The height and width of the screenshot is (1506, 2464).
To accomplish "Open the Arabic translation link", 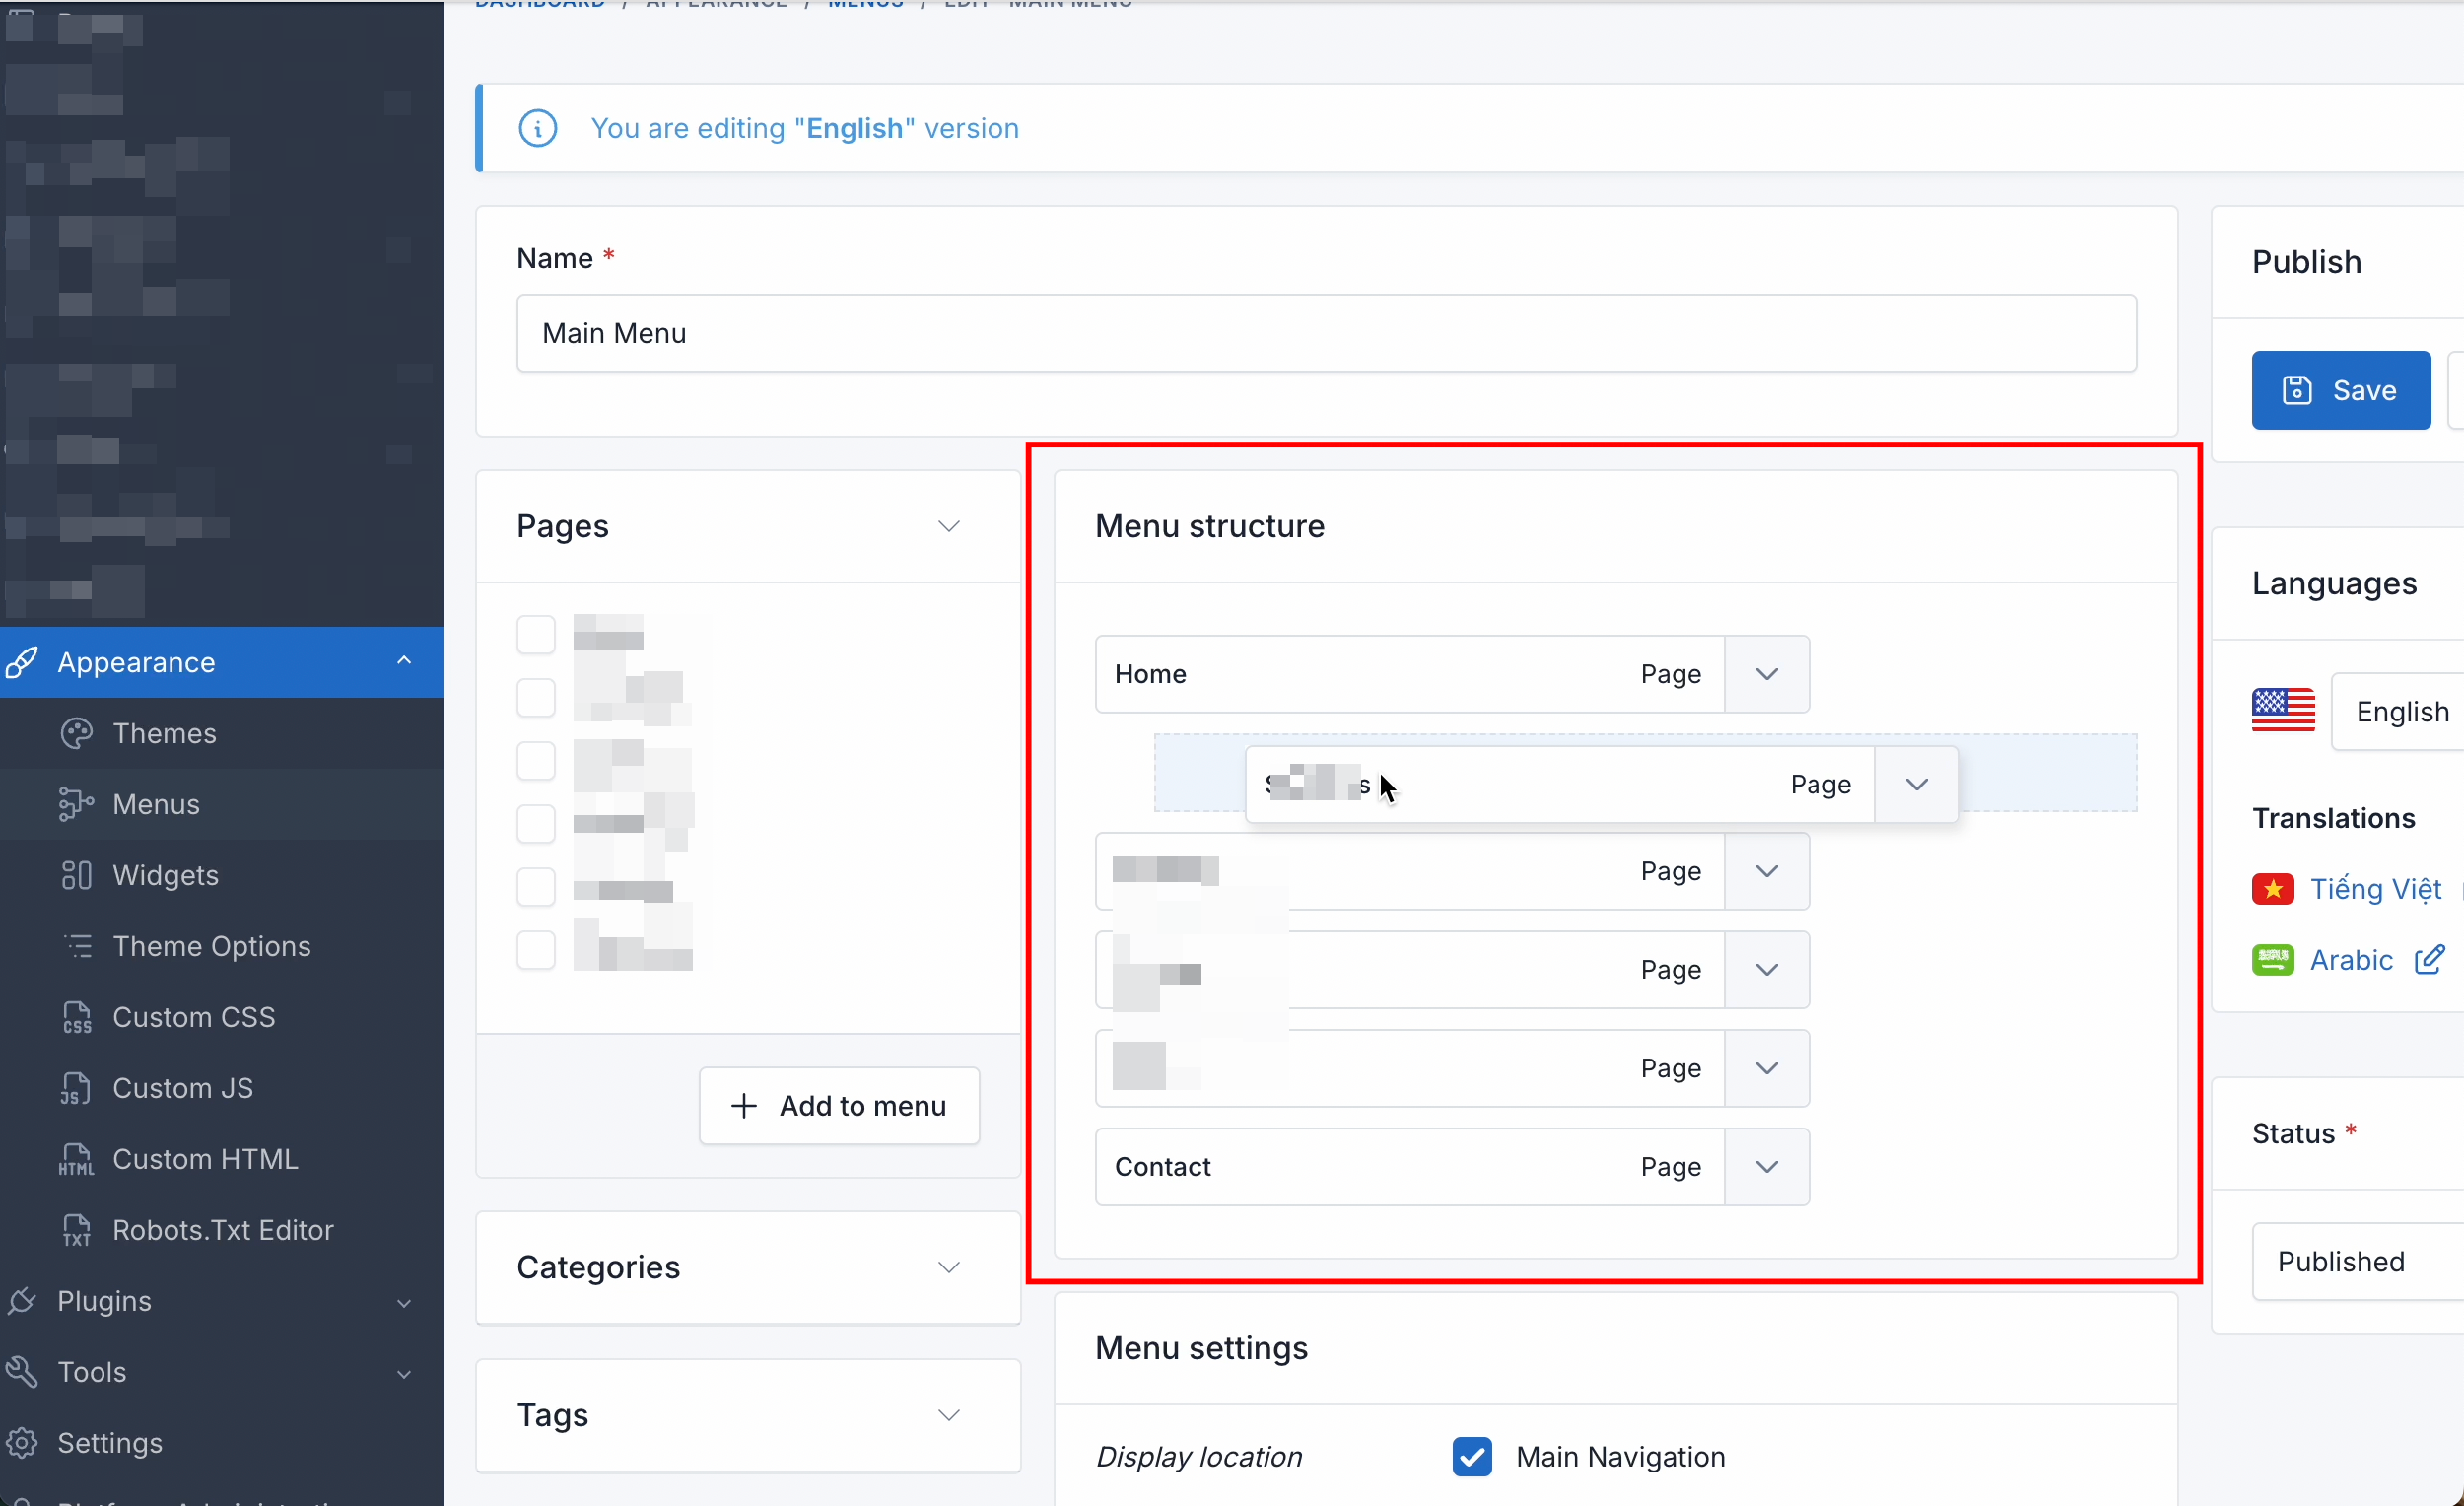I will point(2351,960).
